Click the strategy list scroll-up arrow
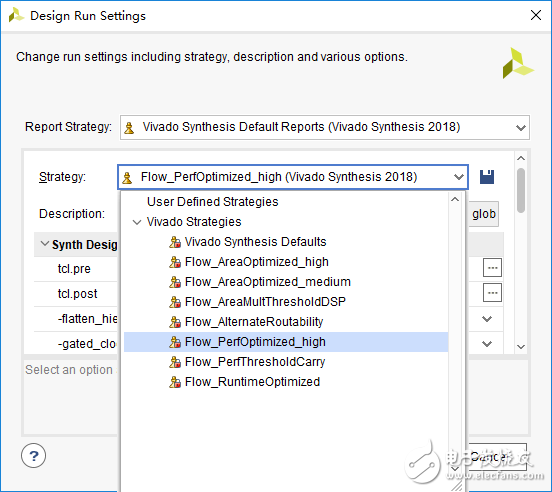This screenshot has height=492, width=552. (x=455, y=199)
